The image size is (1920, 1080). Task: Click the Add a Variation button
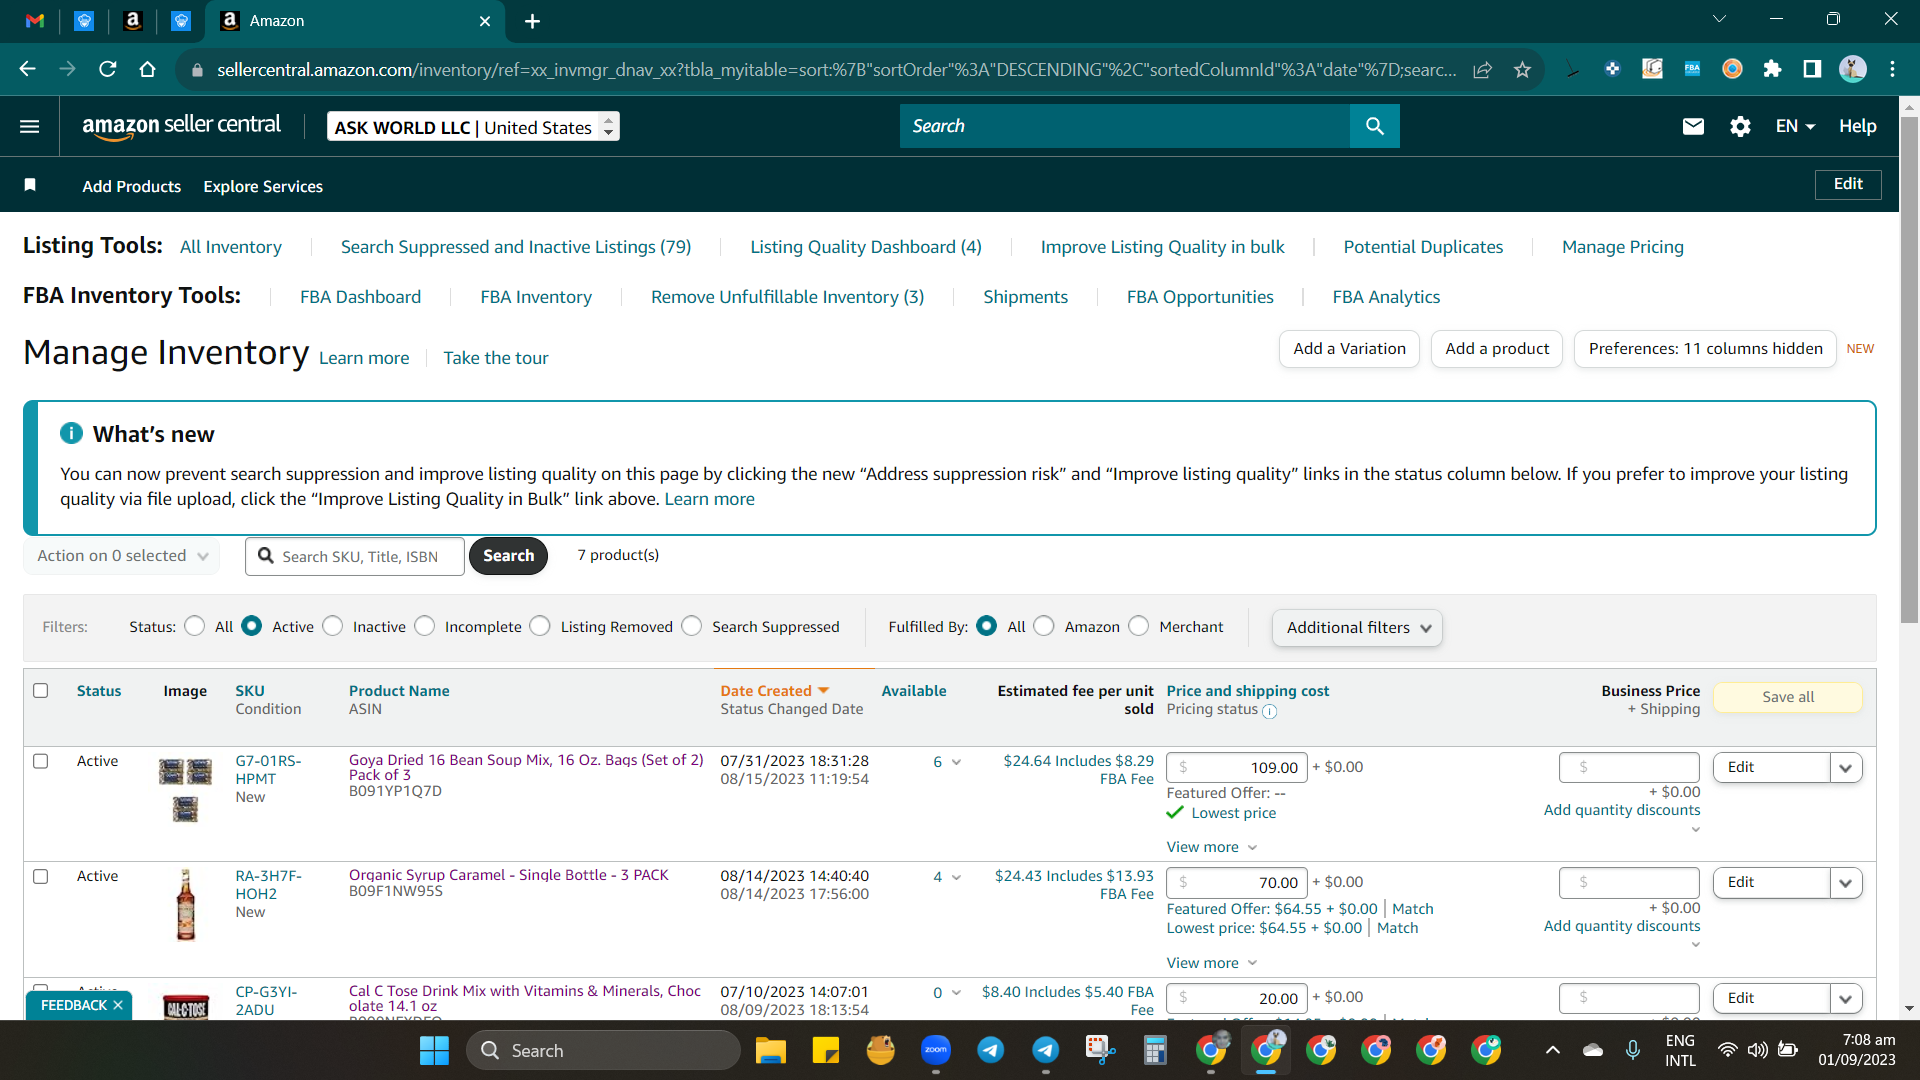[x=1349, y=349]
